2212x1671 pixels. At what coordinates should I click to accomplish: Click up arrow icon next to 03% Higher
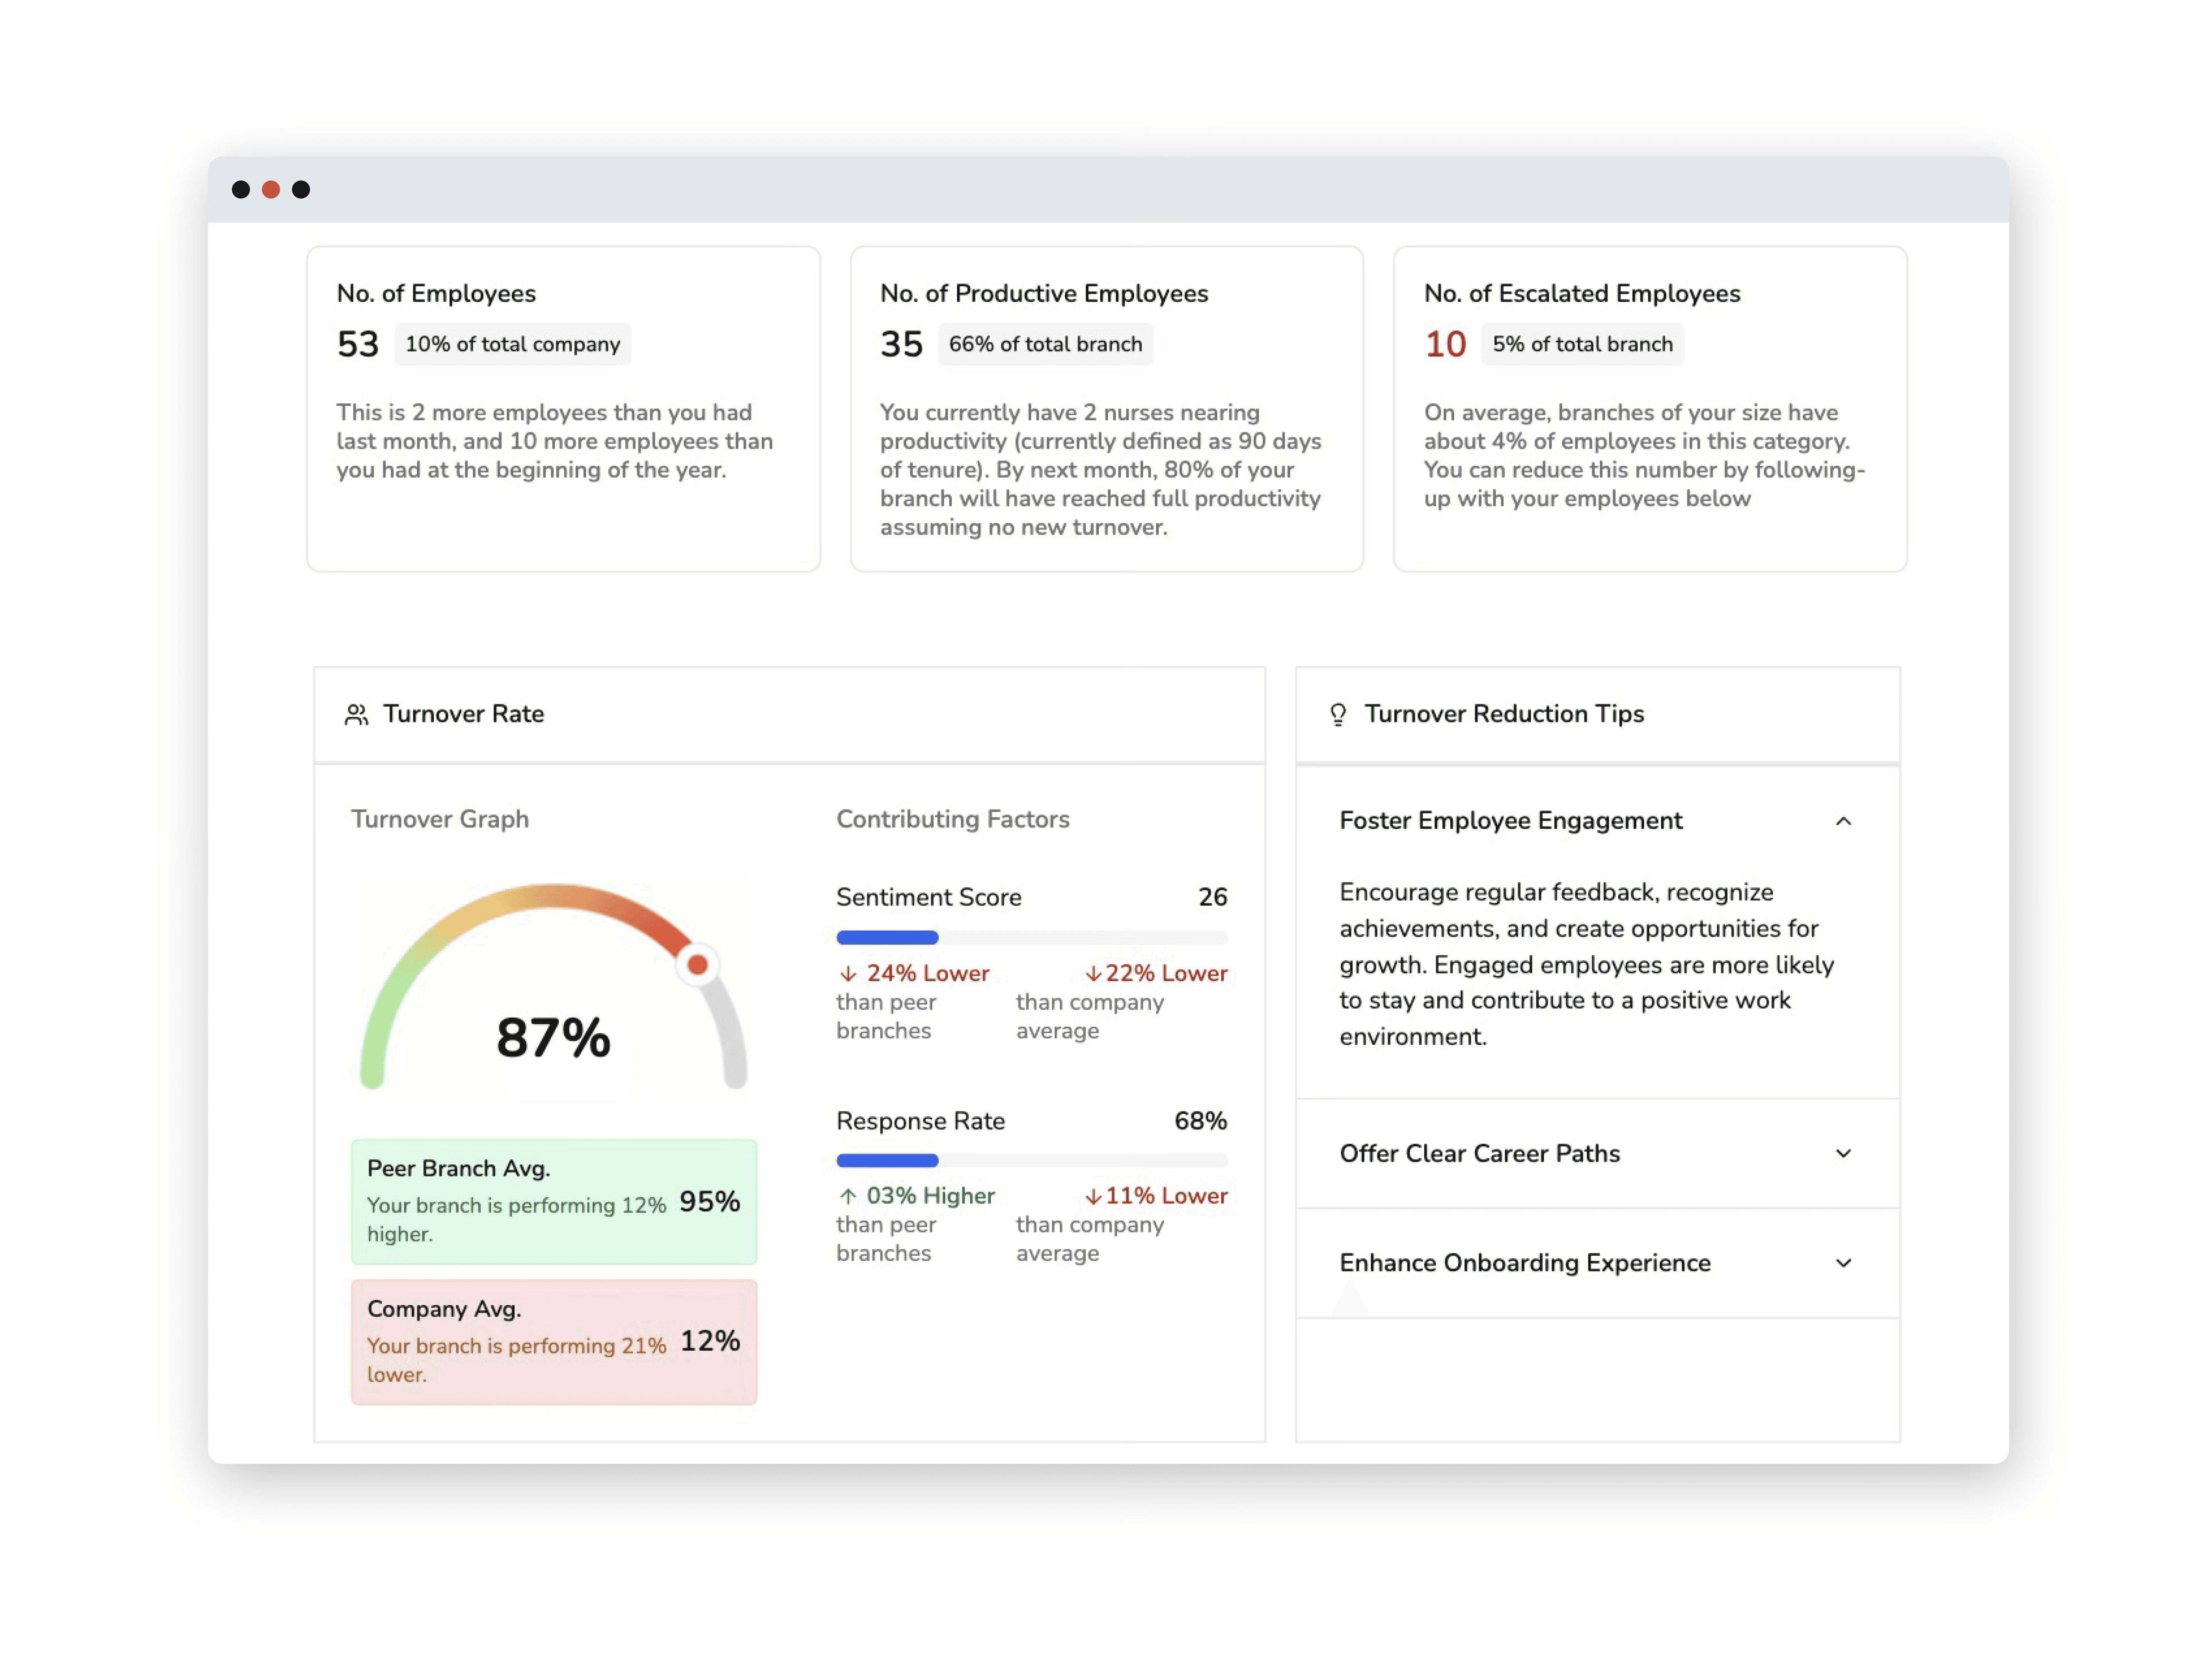[848, 1195]
